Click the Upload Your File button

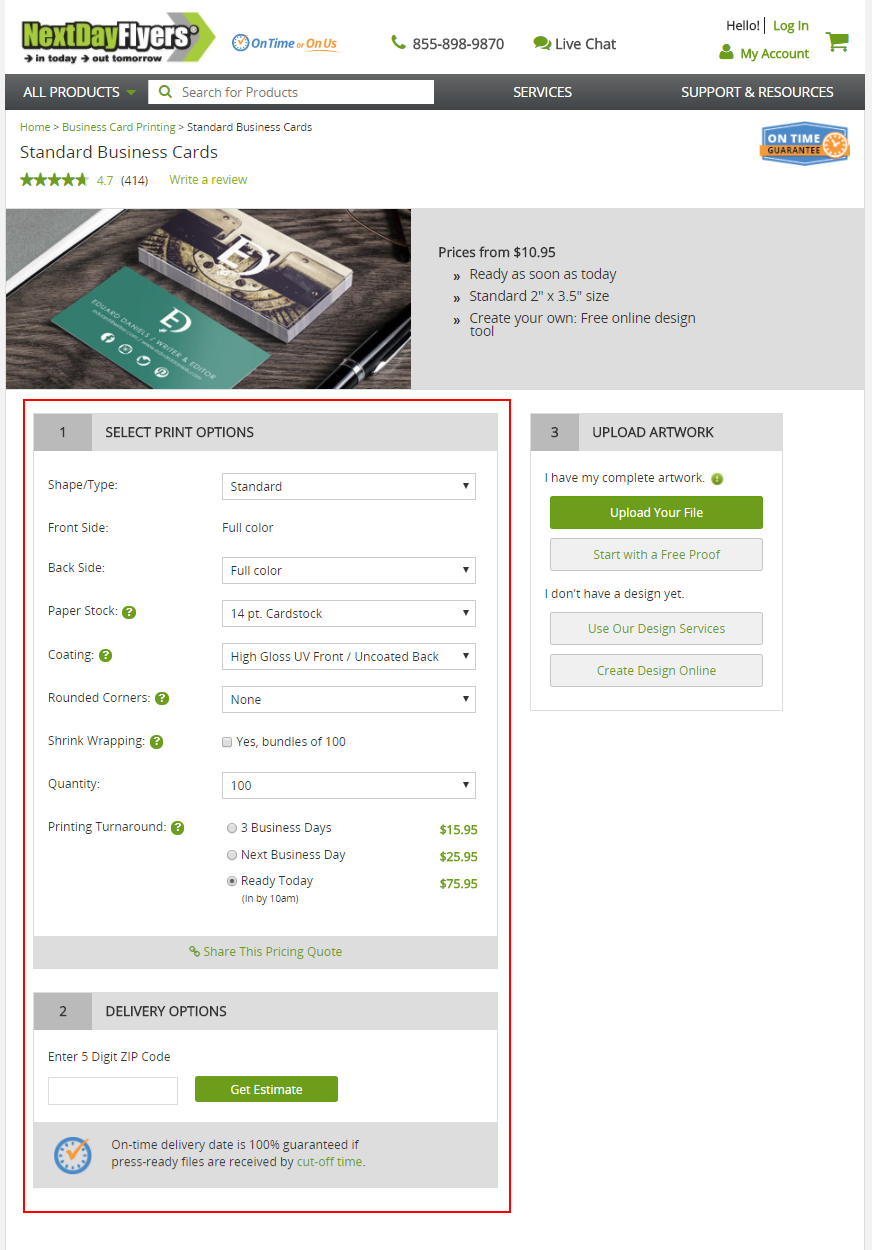(656, 512)
